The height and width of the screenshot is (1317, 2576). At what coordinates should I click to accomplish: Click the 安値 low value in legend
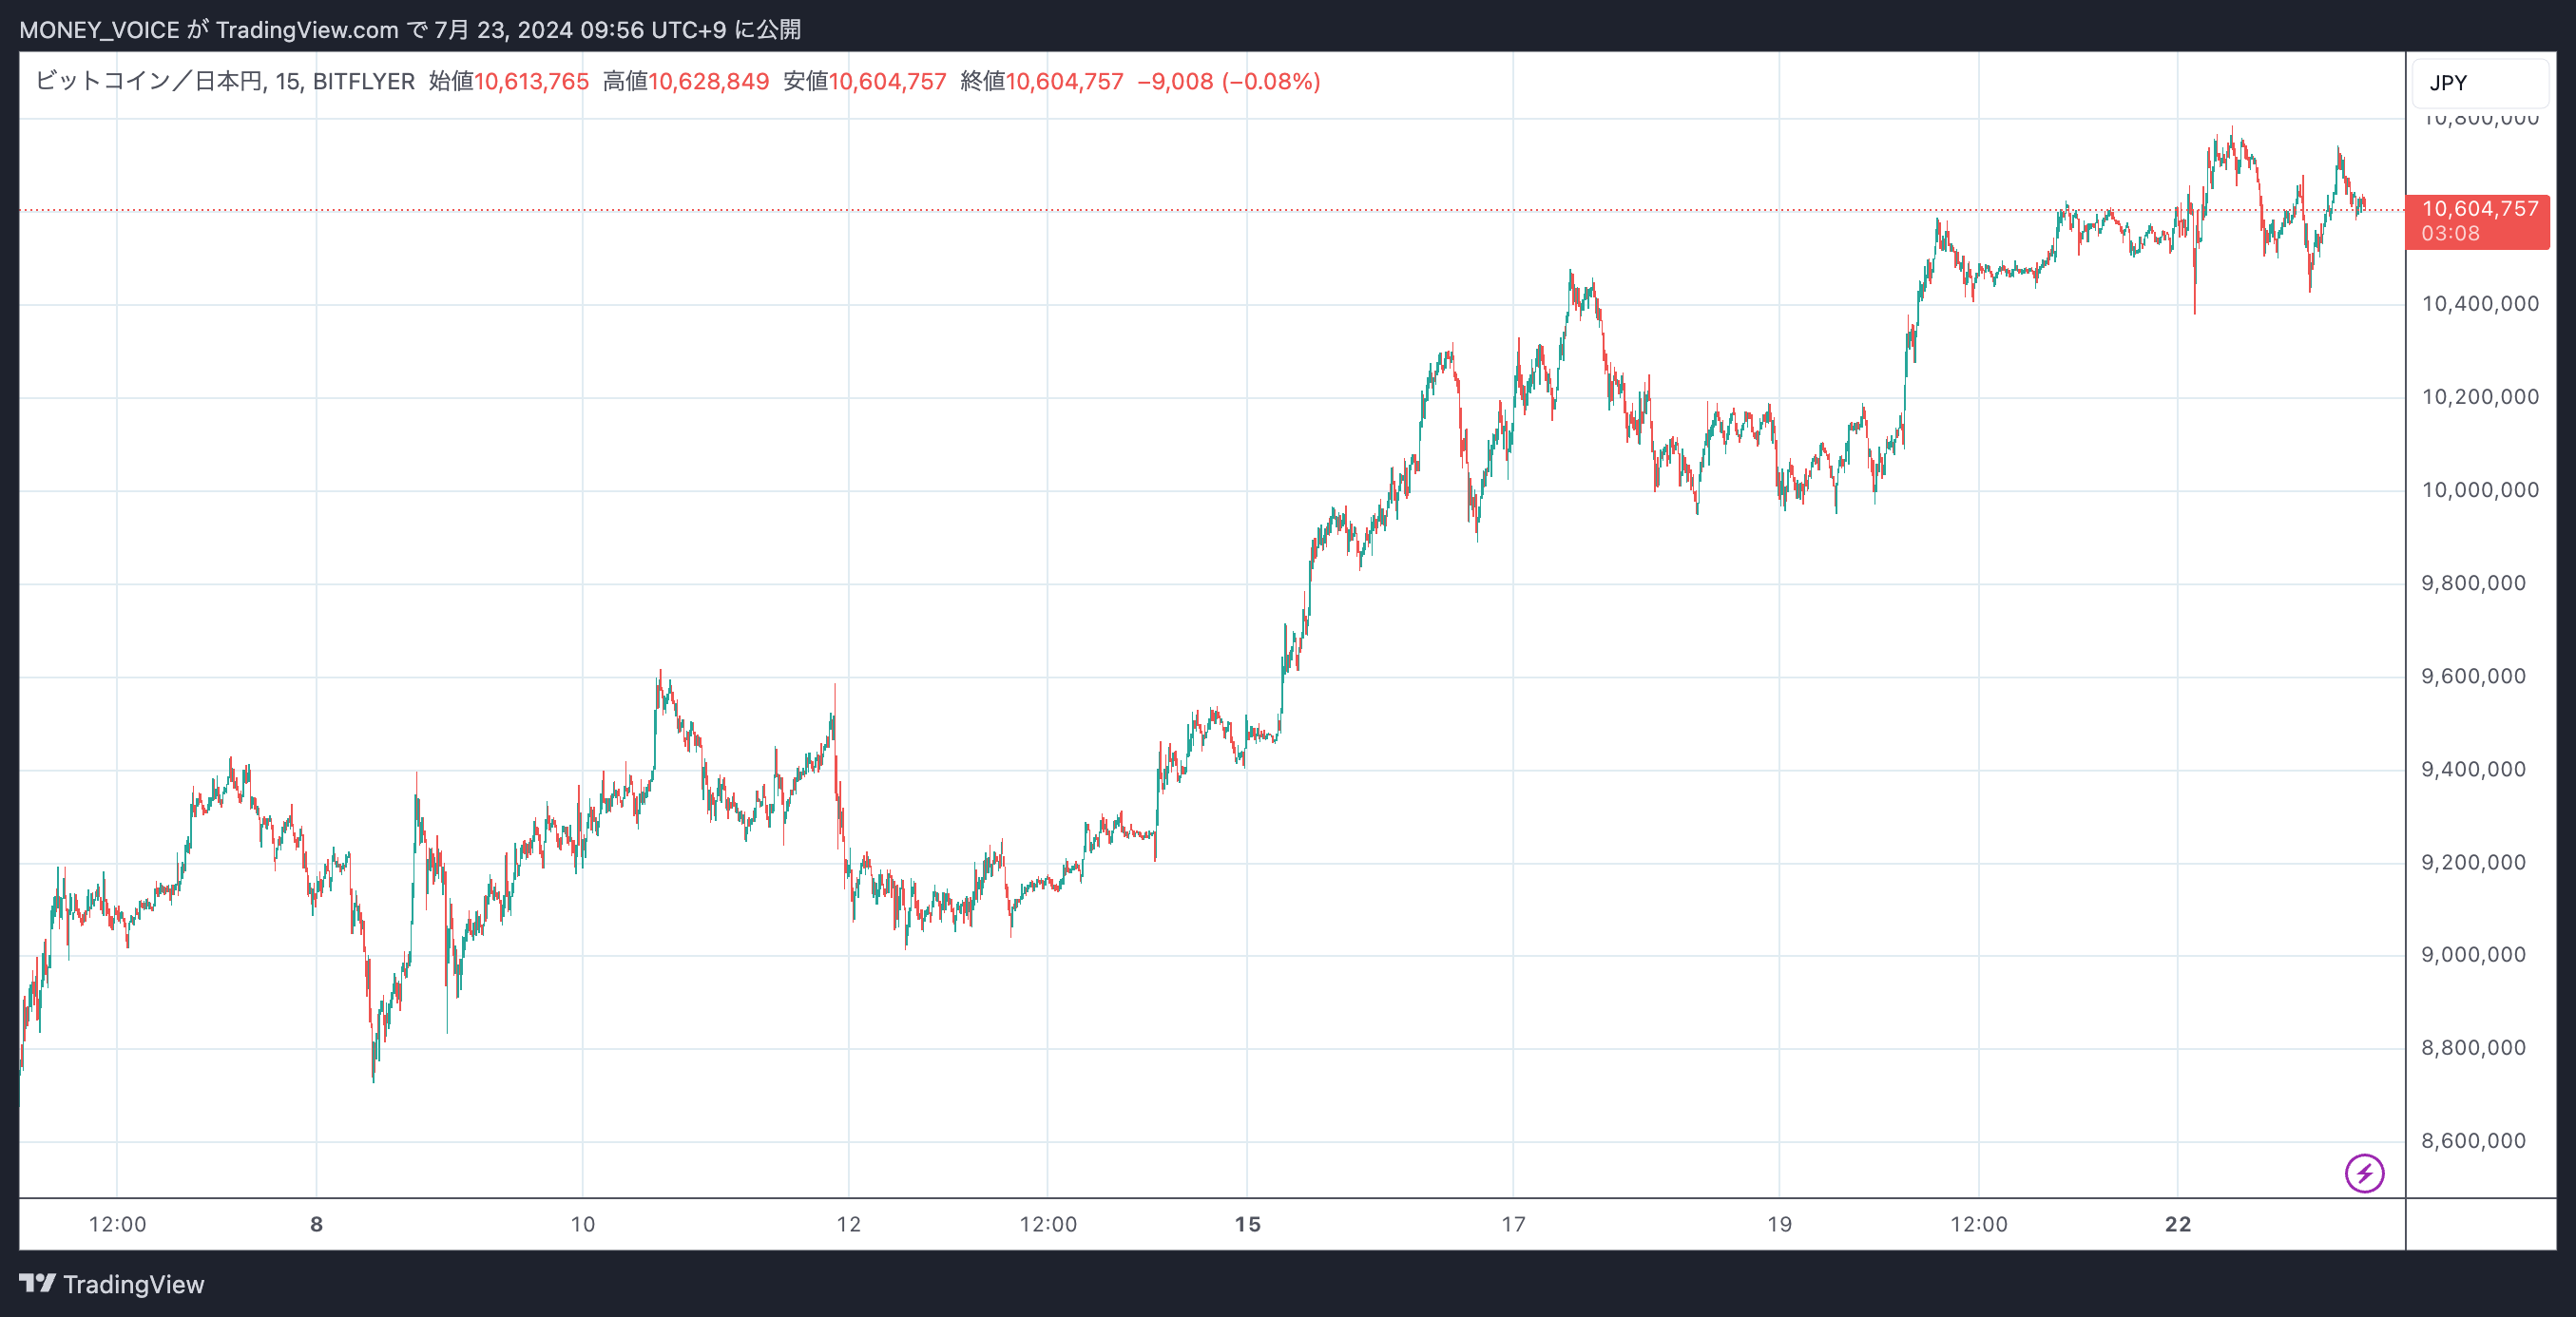pos(887,81)
